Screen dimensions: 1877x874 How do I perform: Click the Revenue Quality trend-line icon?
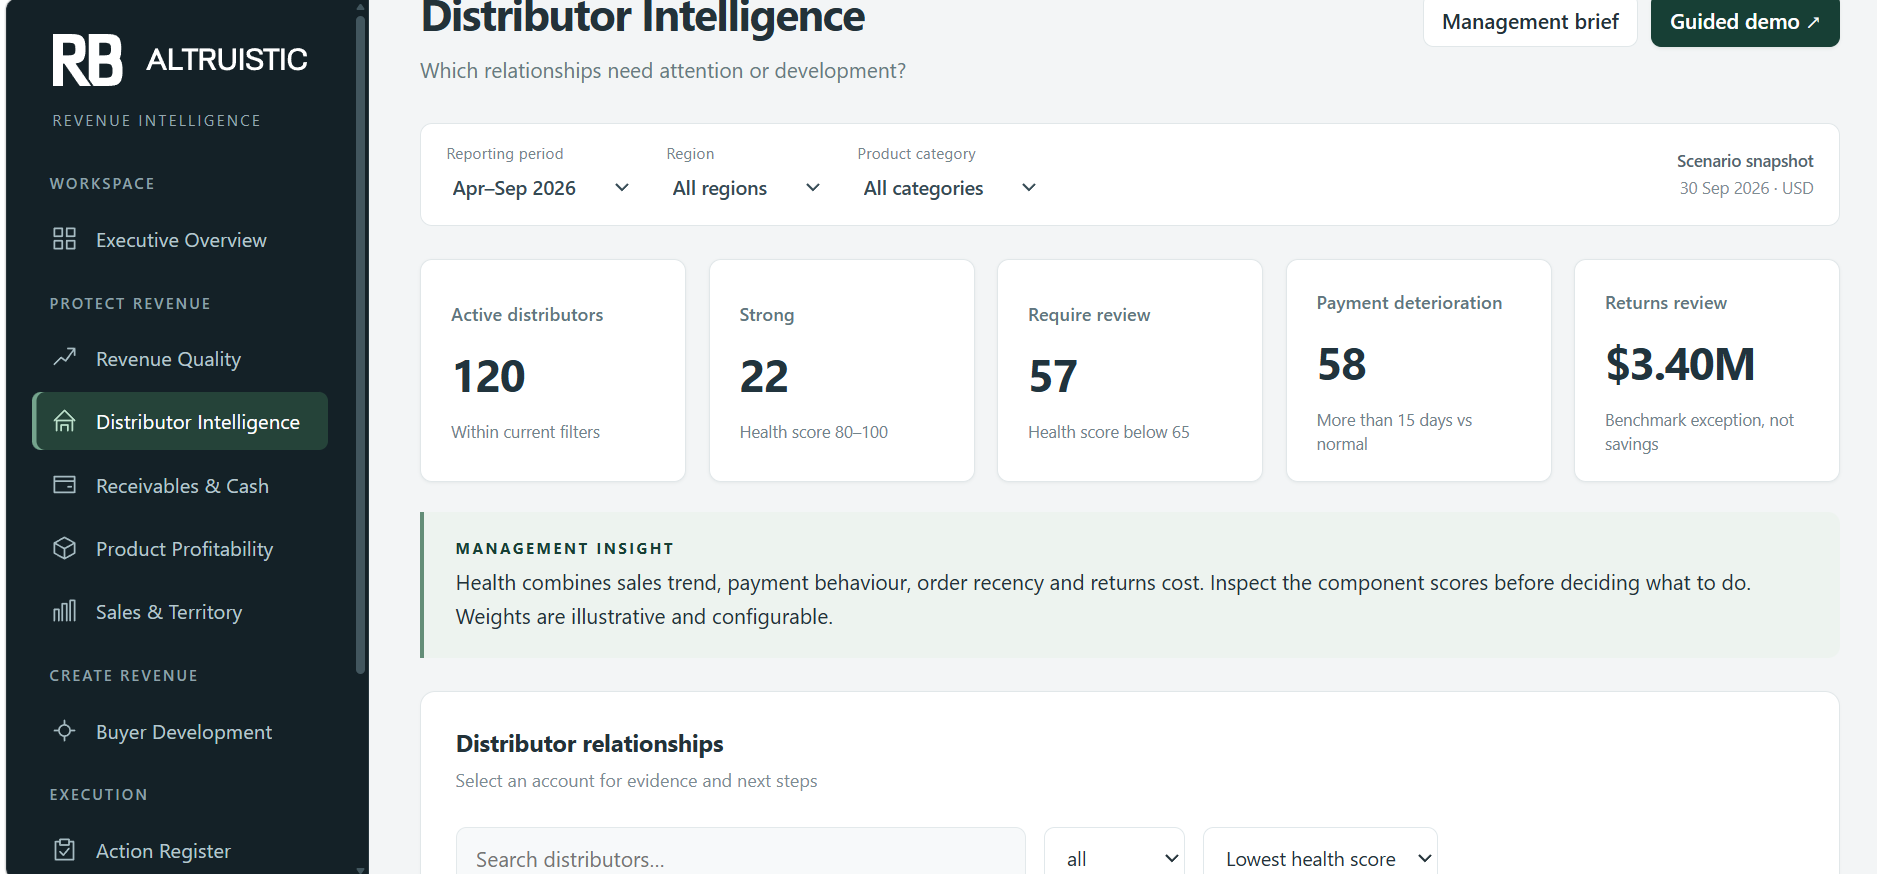pyautogui.click(x=65, y=357)
